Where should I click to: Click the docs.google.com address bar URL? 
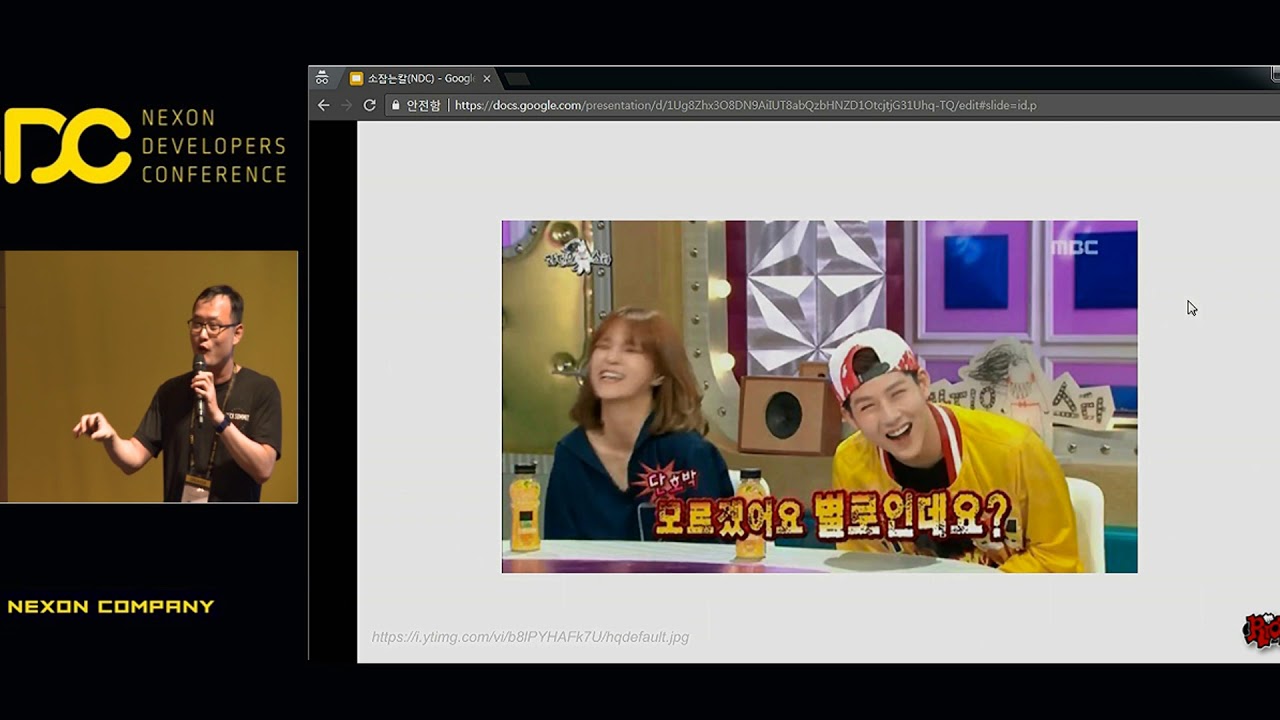click(x=745, y=105)
